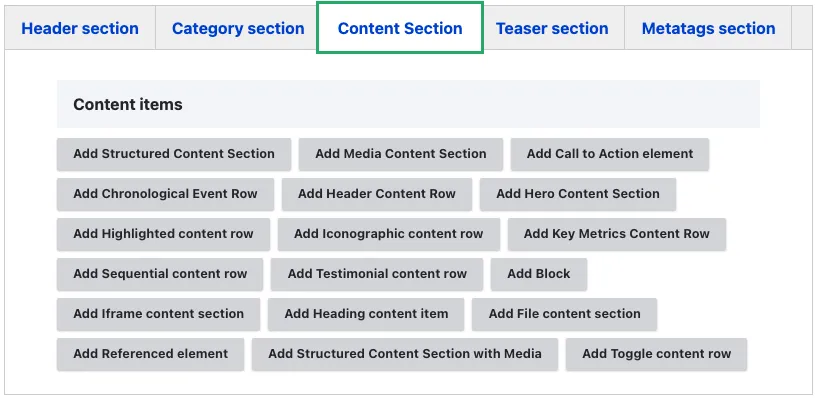Add a Media Content Section
Image resolution: width=815 pixels, height=398 pixels.
pyautogui.click(x=400, y=154)
